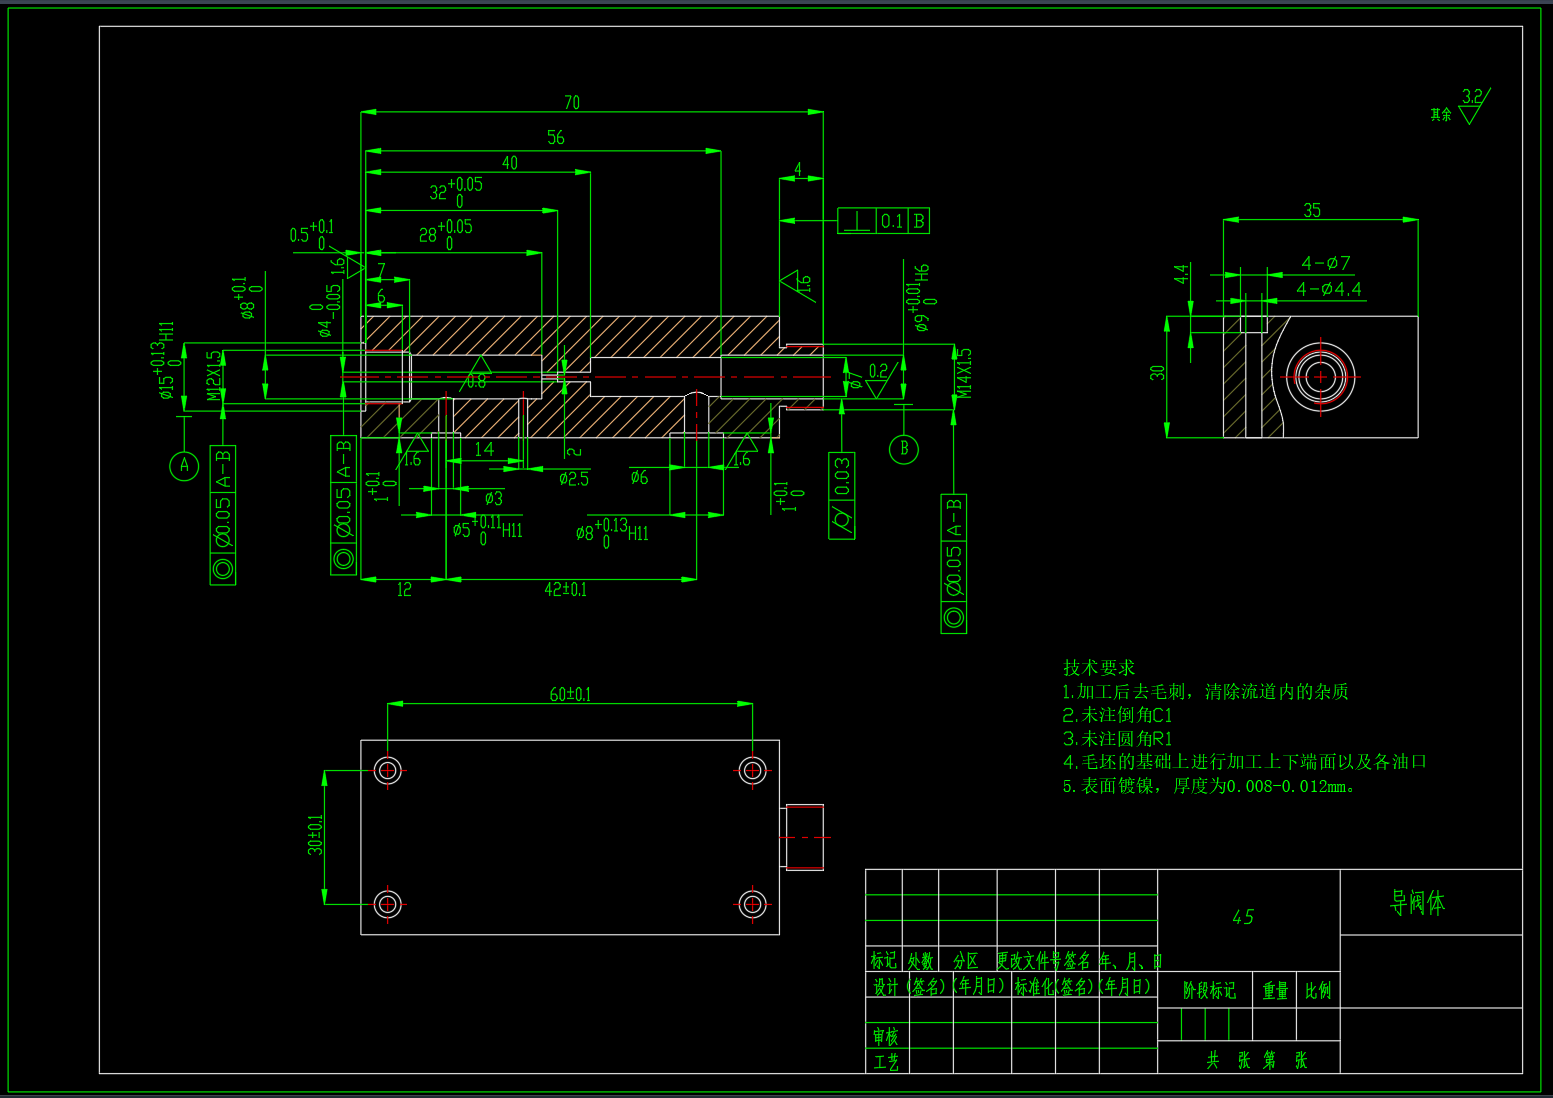Click the ø6 diameter label
The image size is (1553, 1098).
click(639, 477)
